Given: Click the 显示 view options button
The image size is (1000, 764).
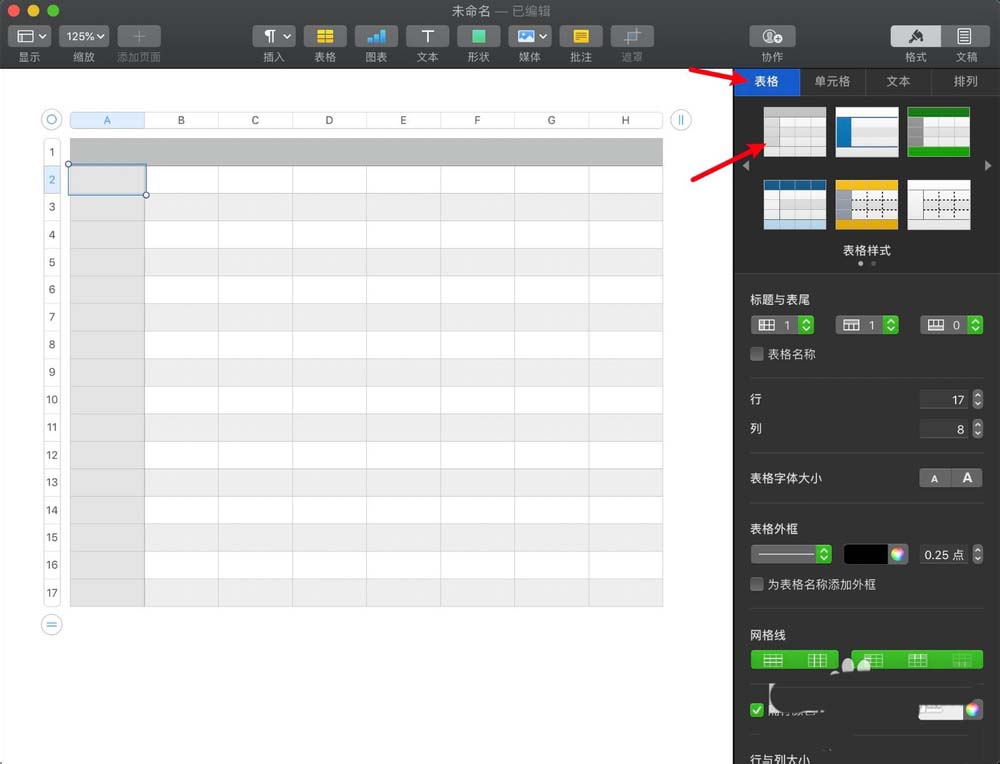Looking at the screenshot, I should click(29, 36).
